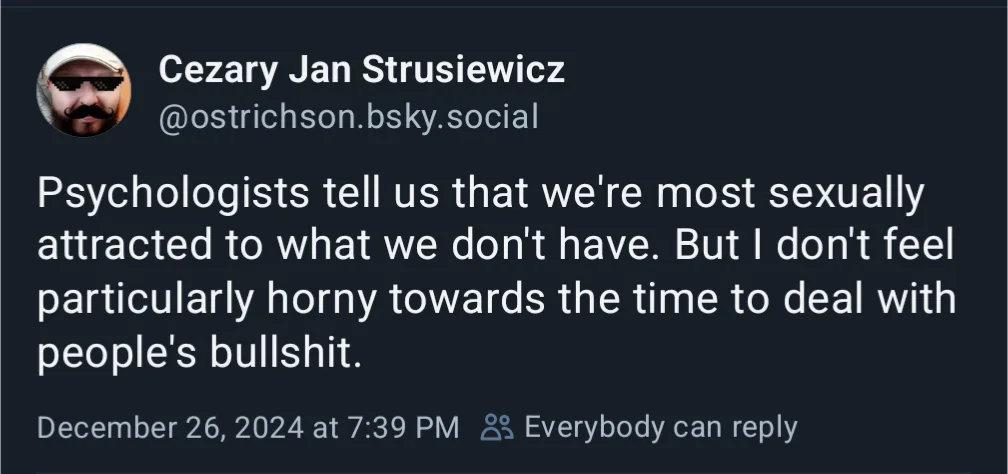Image resolution: width=1008 pixels, height=474 pixels.
Task: Click the pixel sunglasses on the avatar
Action: point(86,84)
